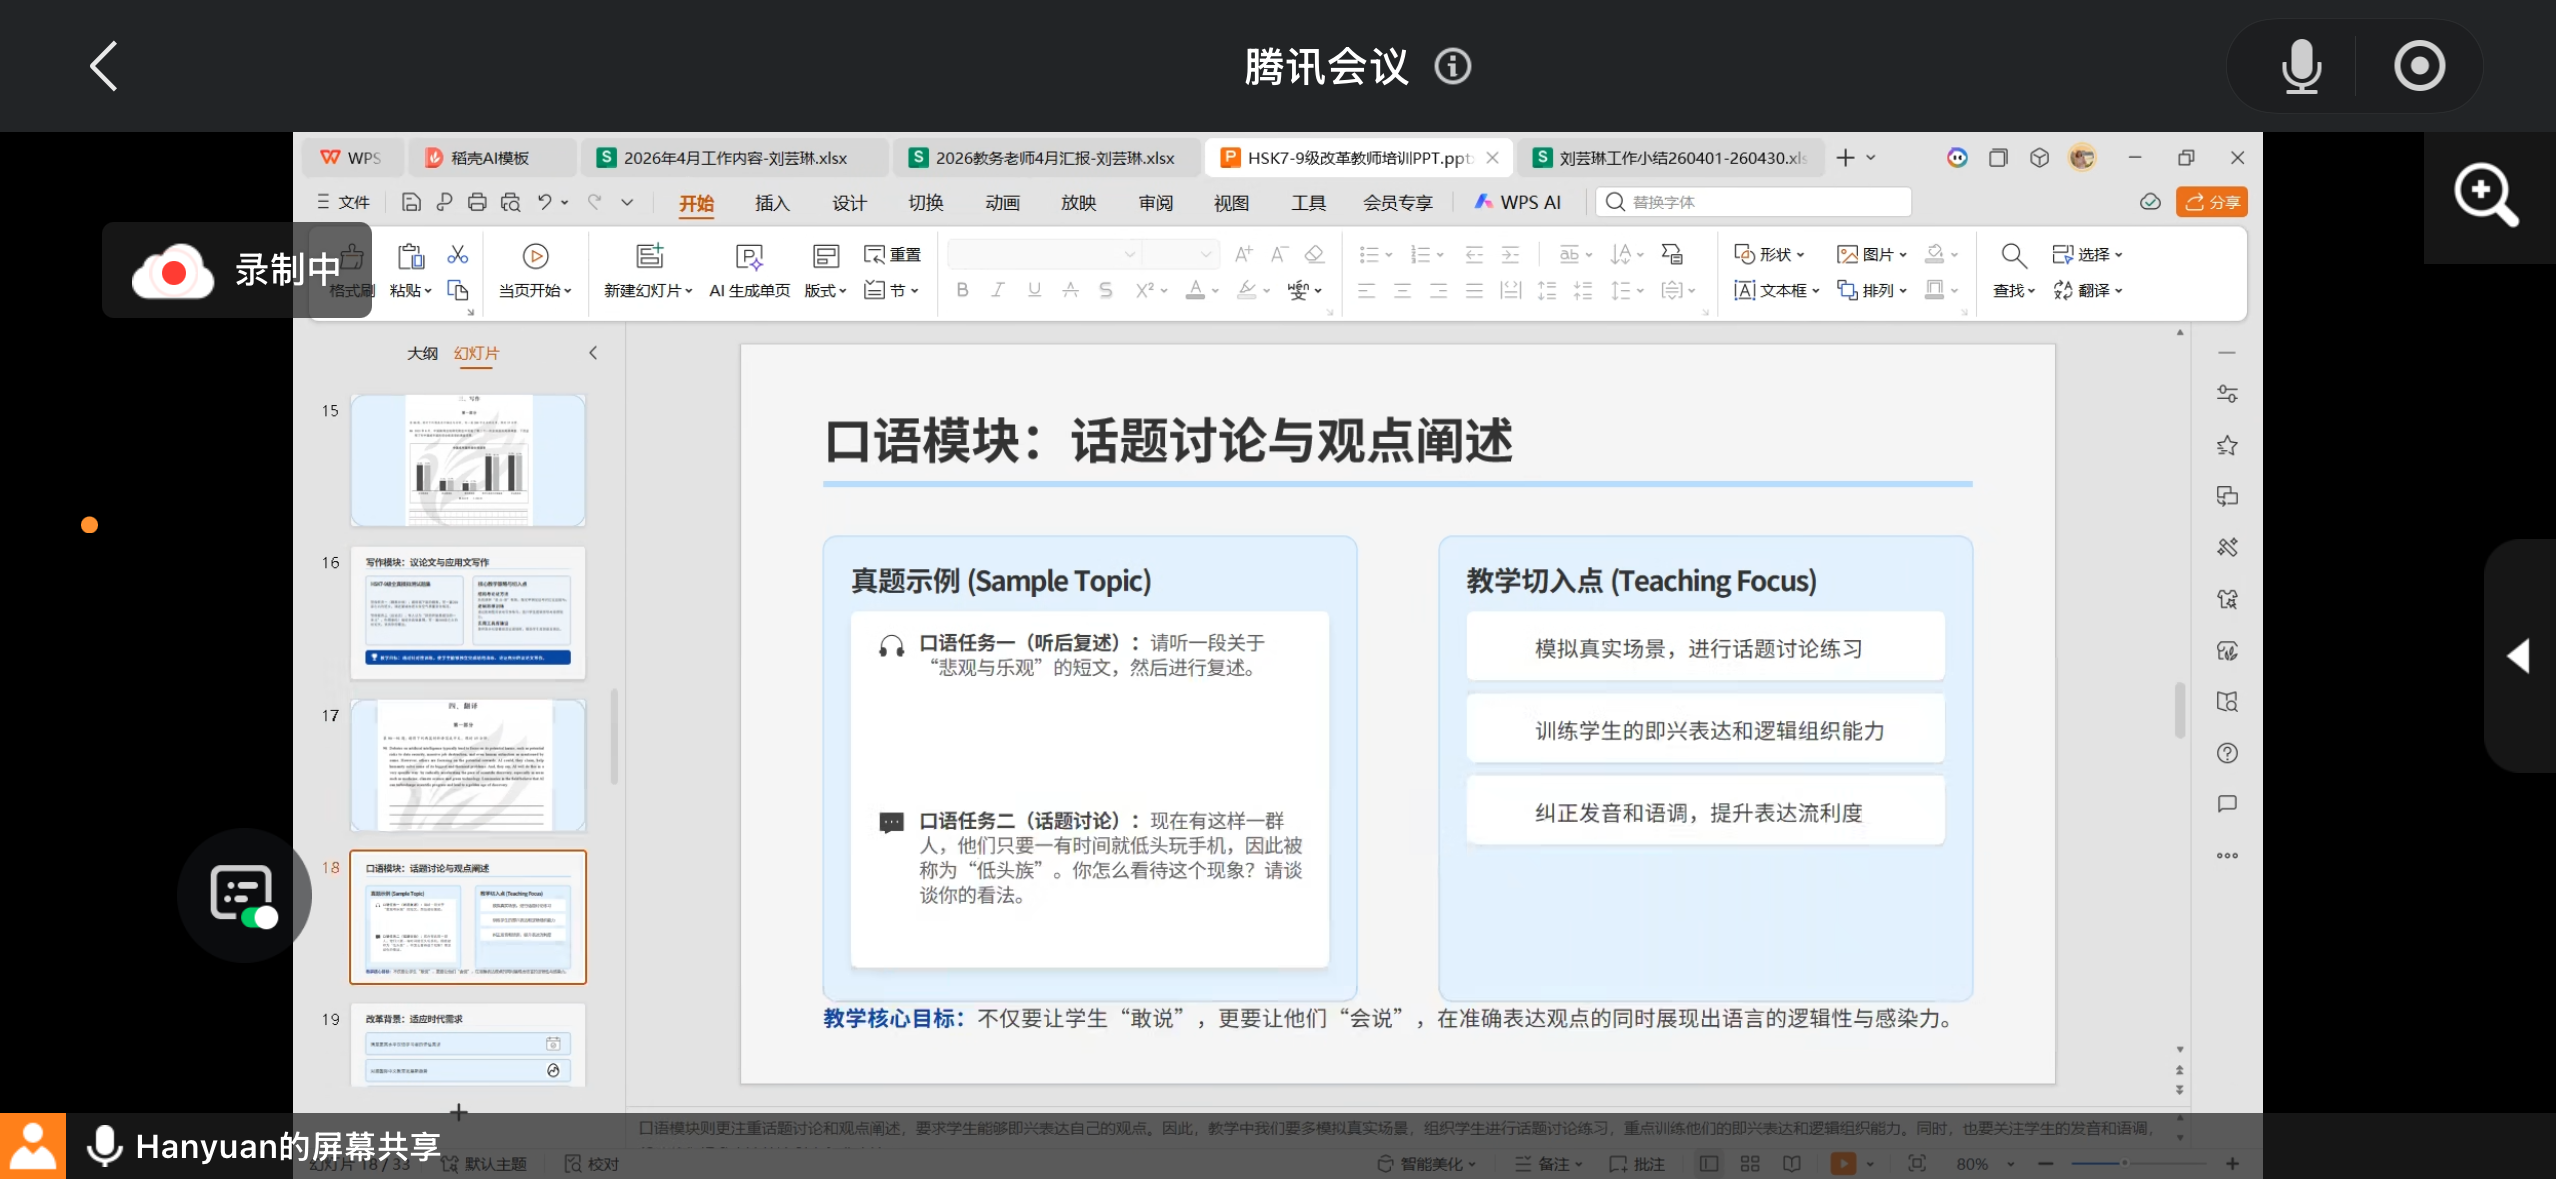Click the Tencent Meeting microphone icon
The image size is (2556, 1179).
tap(2301, 66)
